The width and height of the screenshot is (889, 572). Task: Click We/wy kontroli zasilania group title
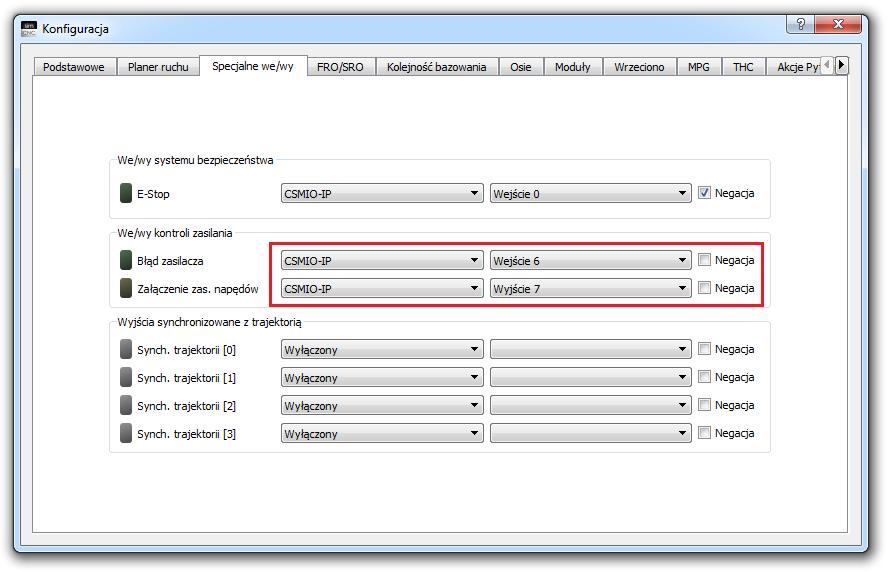point(175,233)
